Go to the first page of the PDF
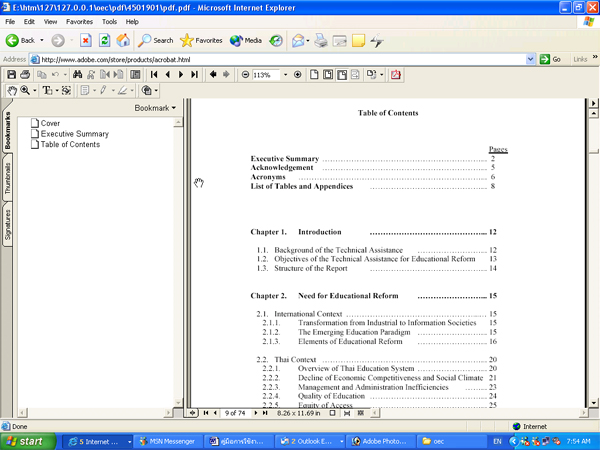The height and width of the screenshot is (450, 600). coord(154,75)
